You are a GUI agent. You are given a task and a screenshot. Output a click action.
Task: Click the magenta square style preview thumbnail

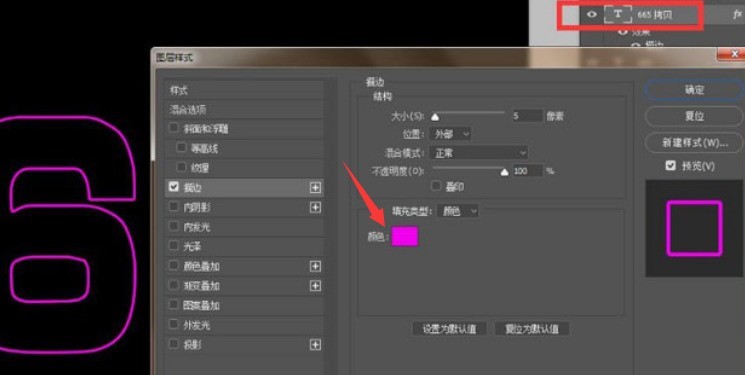pos(694,229)
